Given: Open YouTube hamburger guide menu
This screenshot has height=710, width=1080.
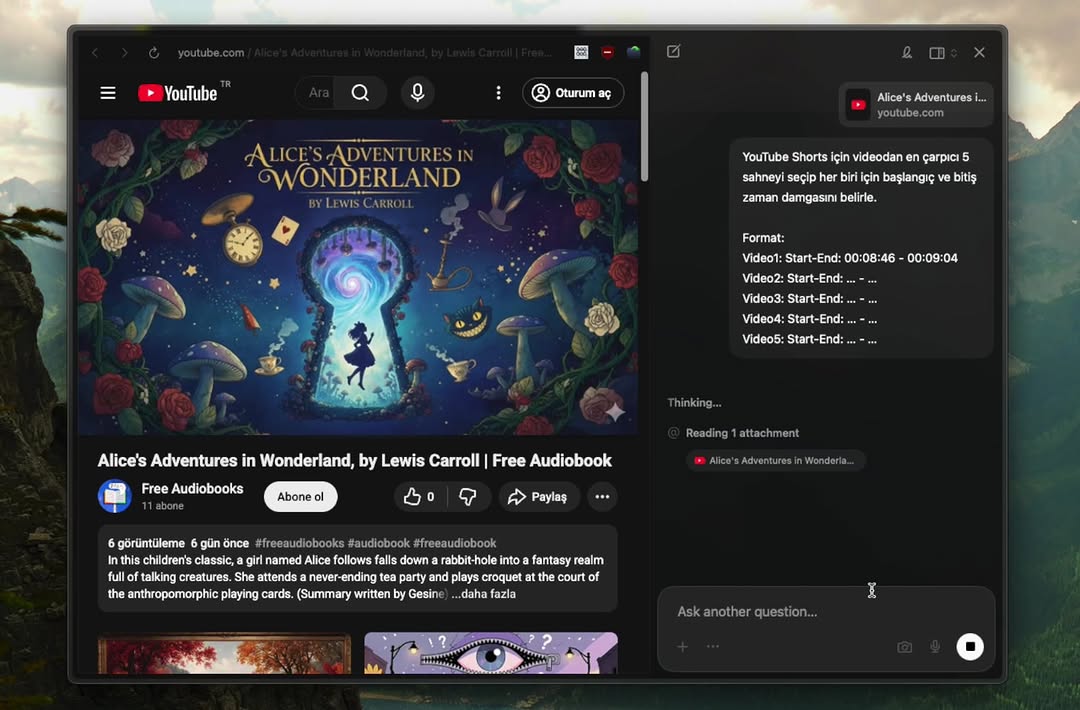Looking at the screenshot, I should coord(107,93).
